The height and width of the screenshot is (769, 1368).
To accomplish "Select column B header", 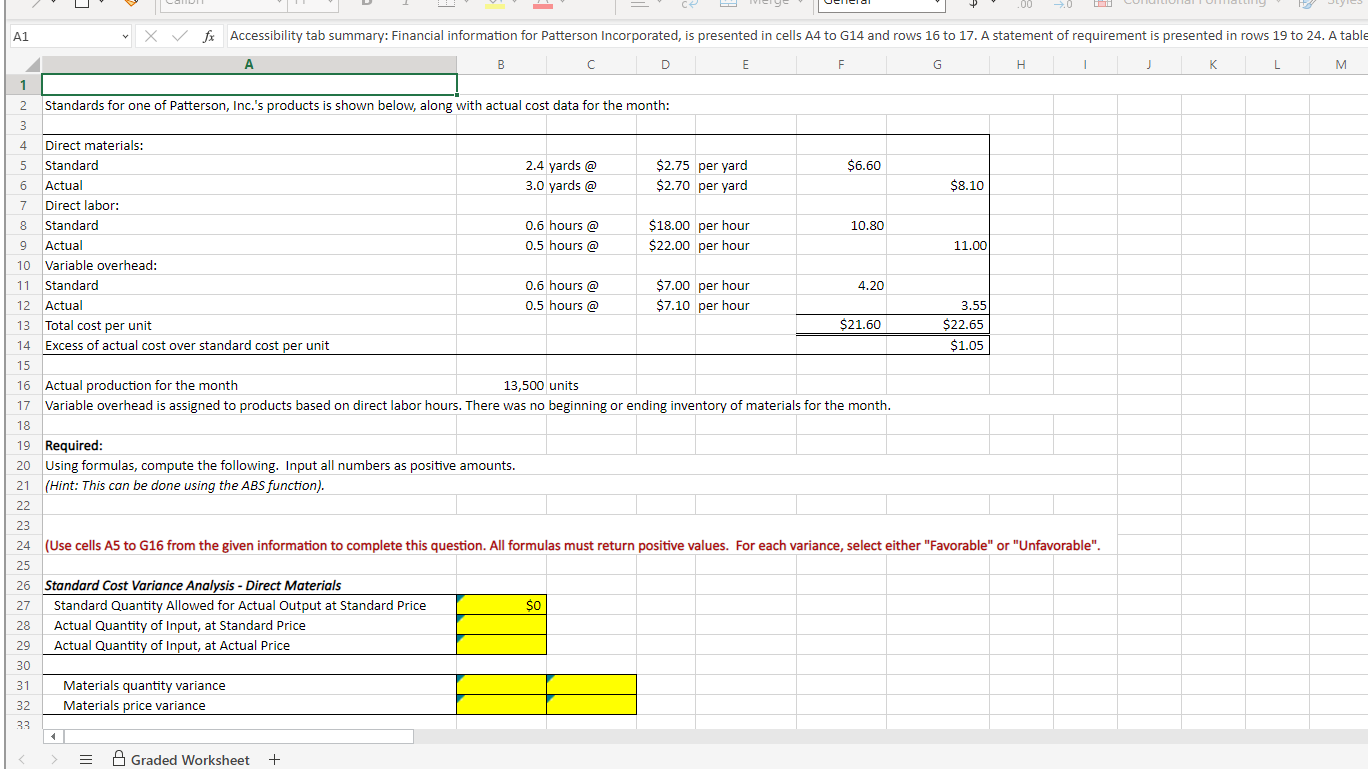I will click(501, 65).
